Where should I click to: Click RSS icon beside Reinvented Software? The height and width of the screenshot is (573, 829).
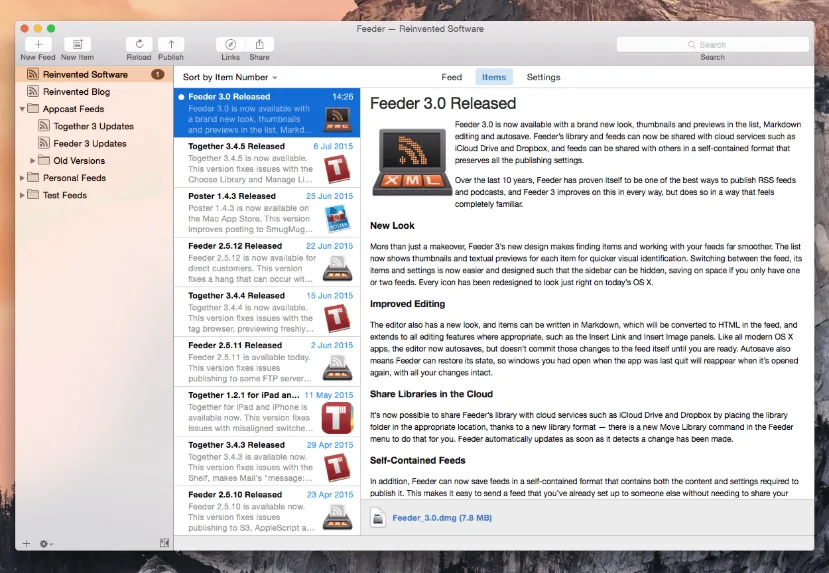coord(33,74)
